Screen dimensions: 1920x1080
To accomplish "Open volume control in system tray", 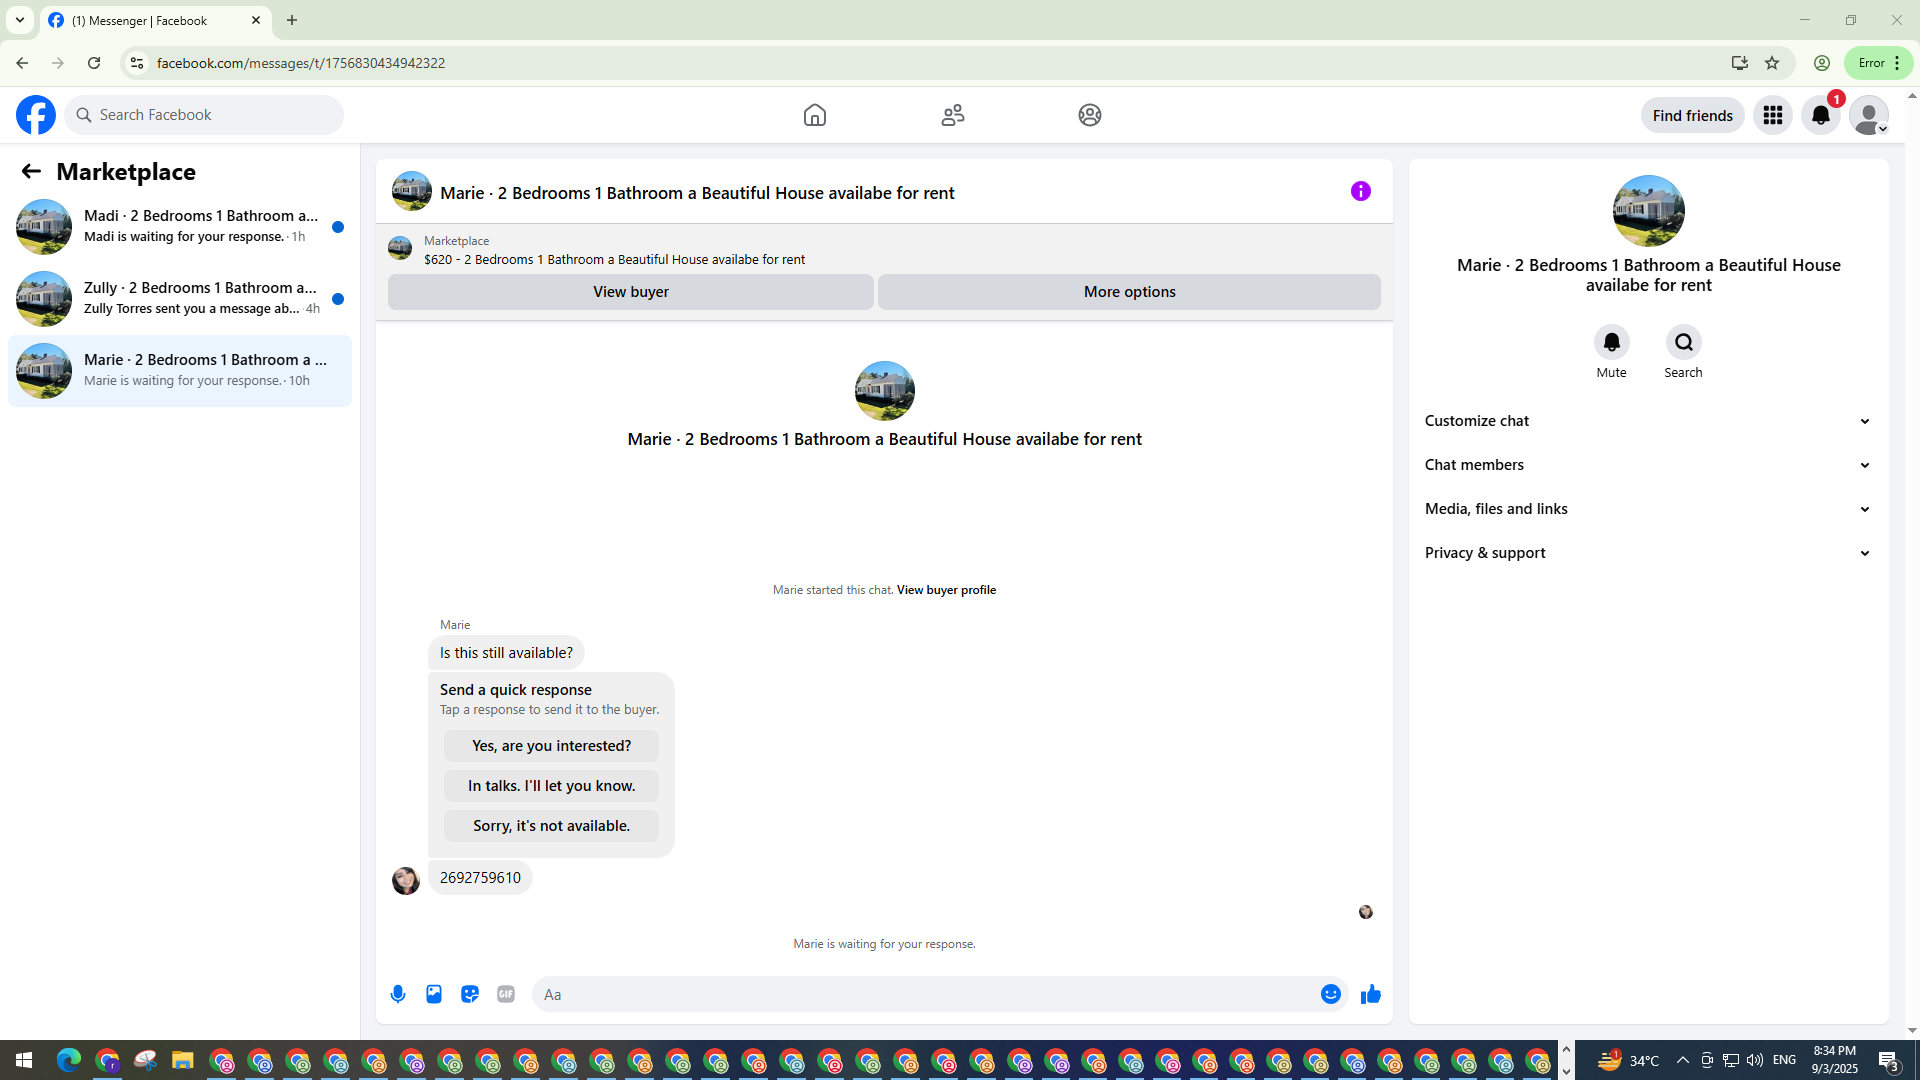I will [x=1755, y=1060].
